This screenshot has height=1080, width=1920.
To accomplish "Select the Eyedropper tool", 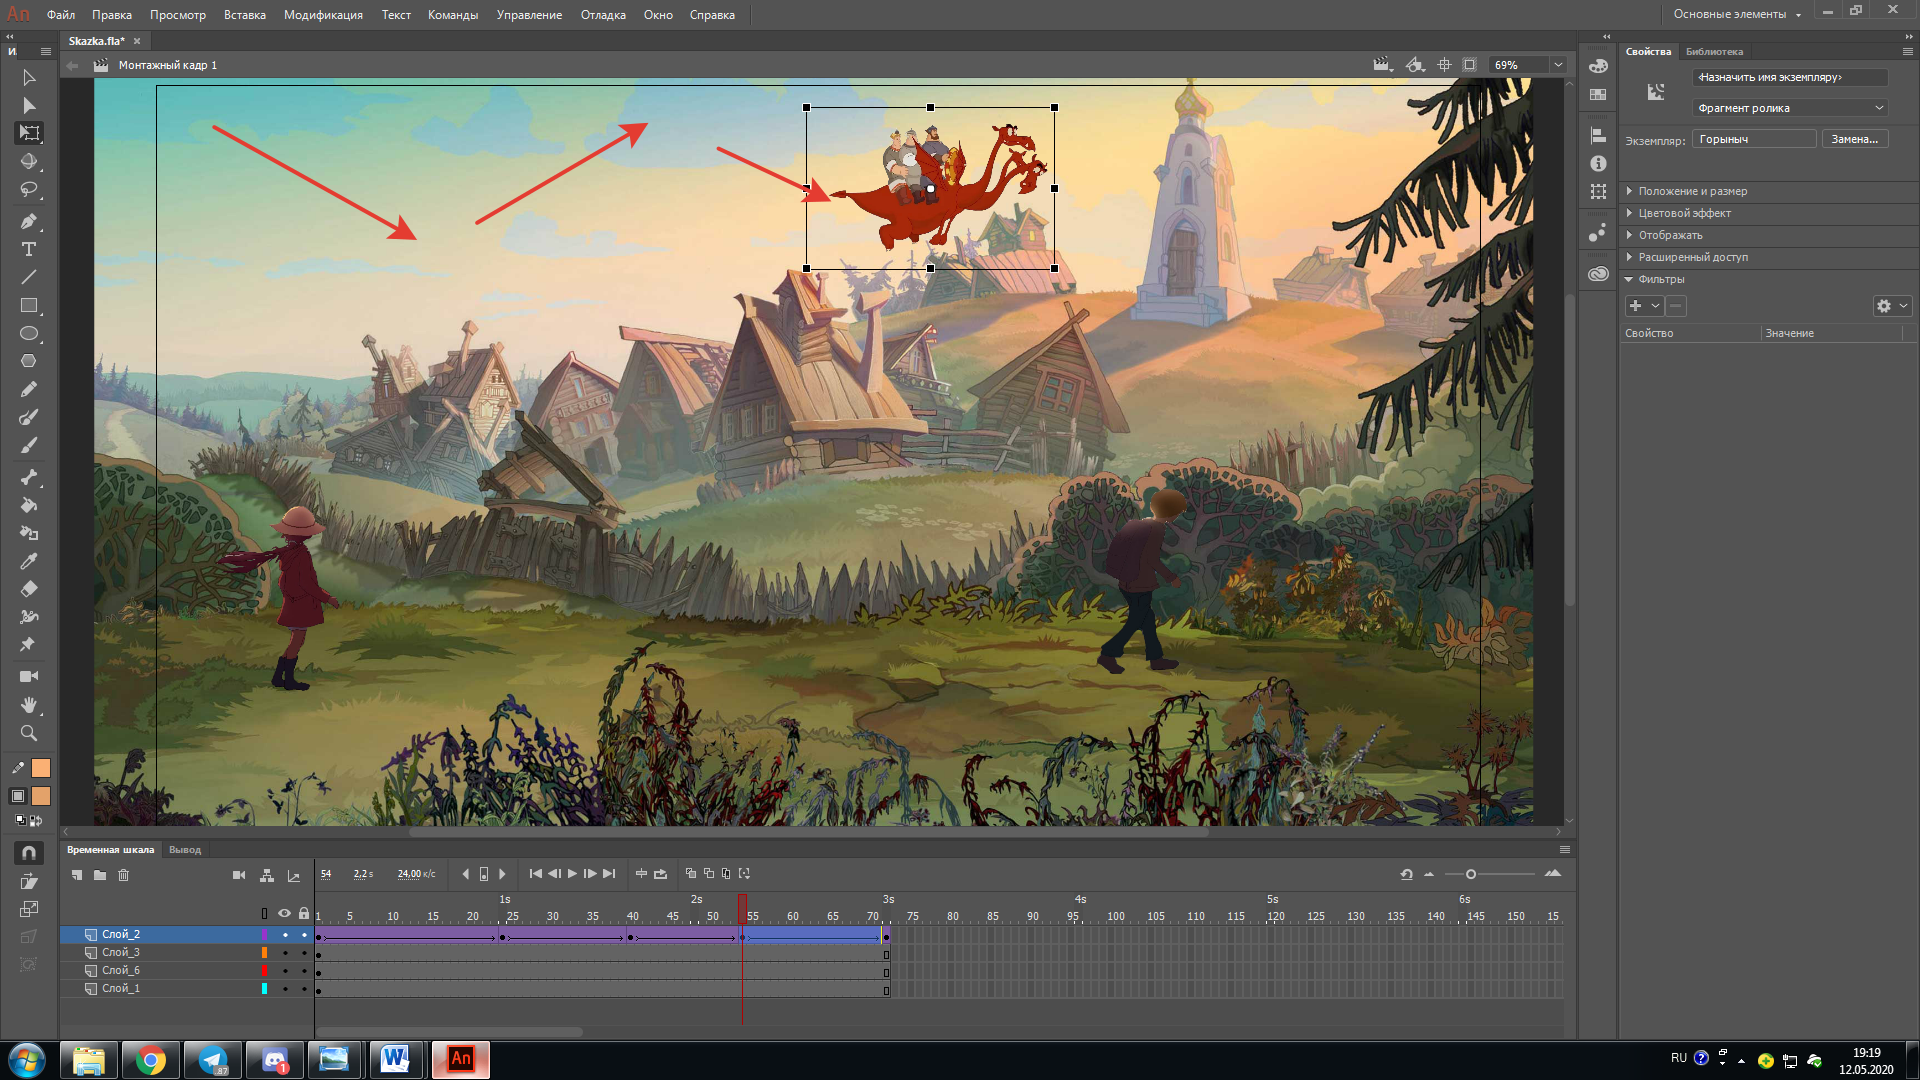I will pos(29,561).
